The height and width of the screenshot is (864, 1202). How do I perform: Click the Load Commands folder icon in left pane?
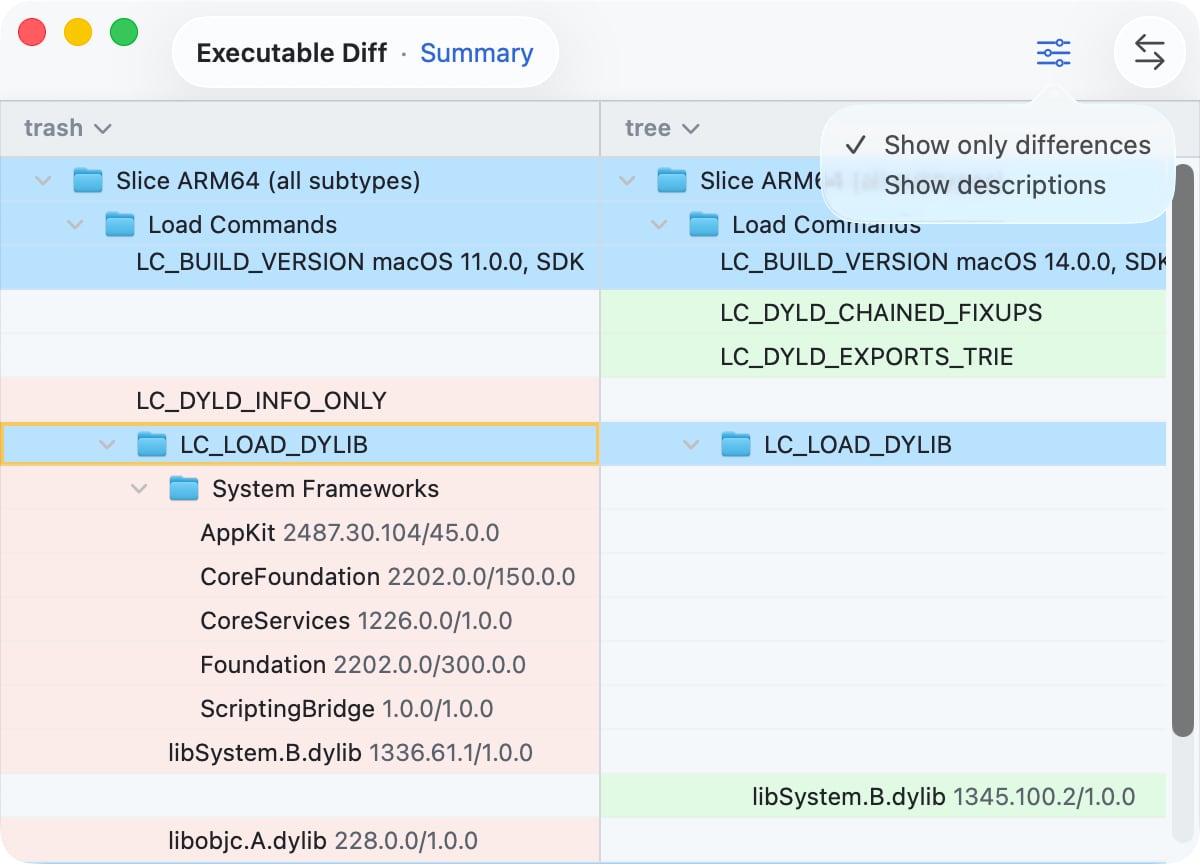[122, 225]
